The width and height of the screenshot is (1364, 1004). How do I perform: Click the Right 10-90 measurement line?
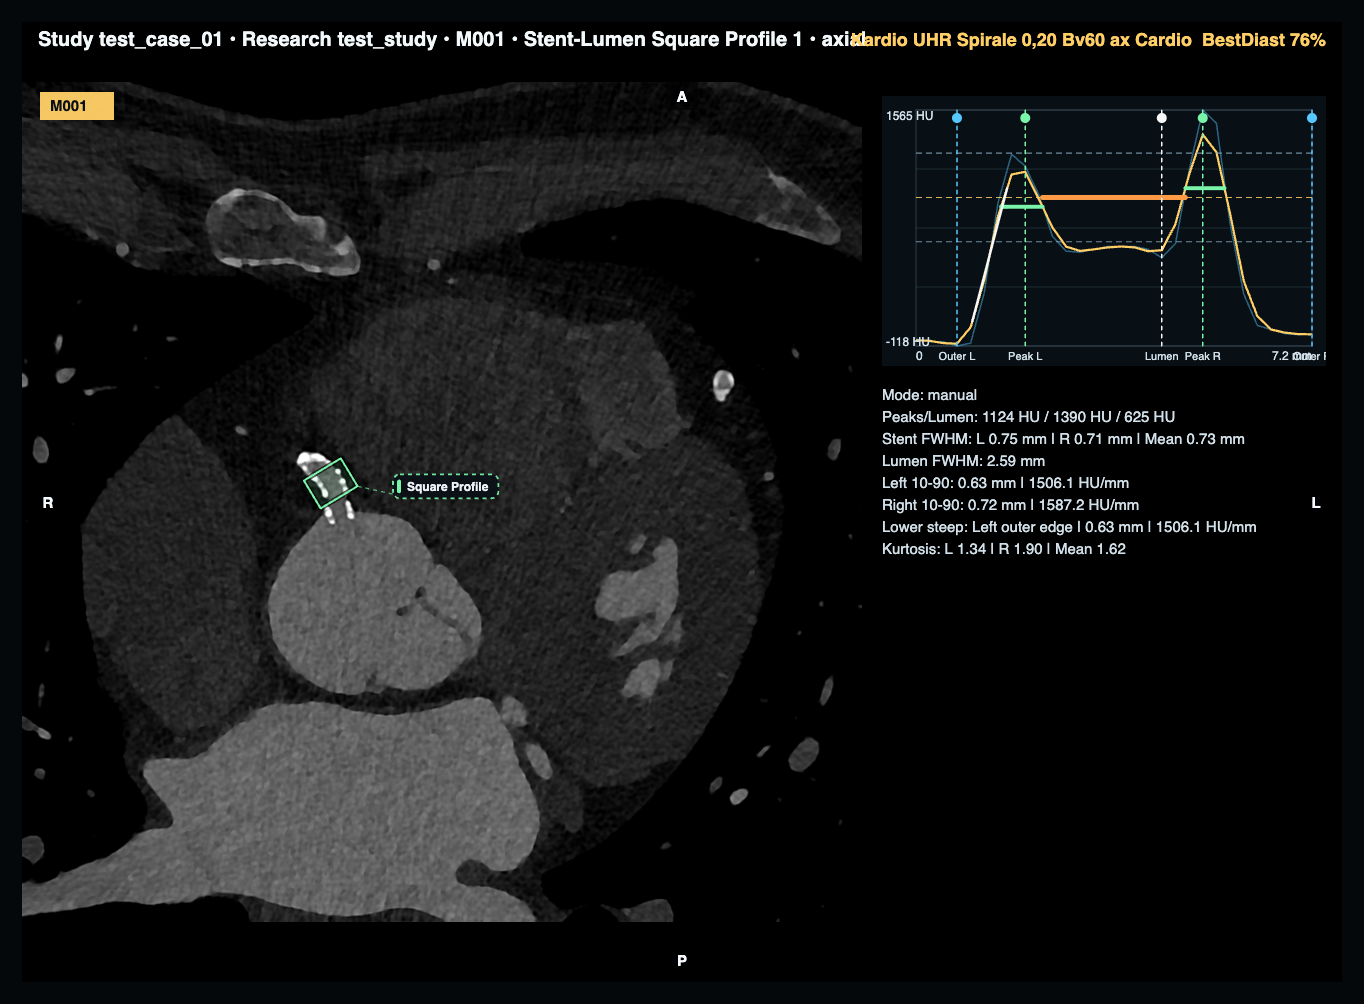coord(1010,505)
